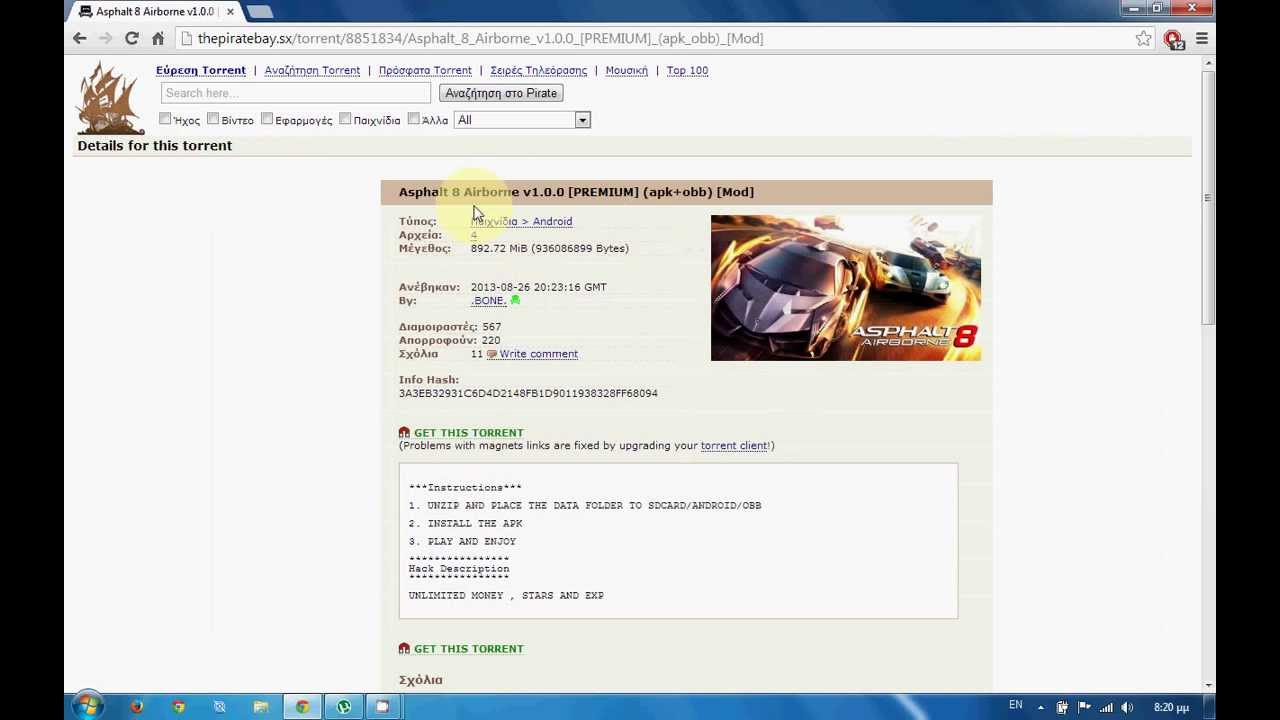Image resolution: width=1280 pixels, height=720 pixels.
Task: Click the Αναζήτηση στο Pirate search button
Action: coord(501,93)
